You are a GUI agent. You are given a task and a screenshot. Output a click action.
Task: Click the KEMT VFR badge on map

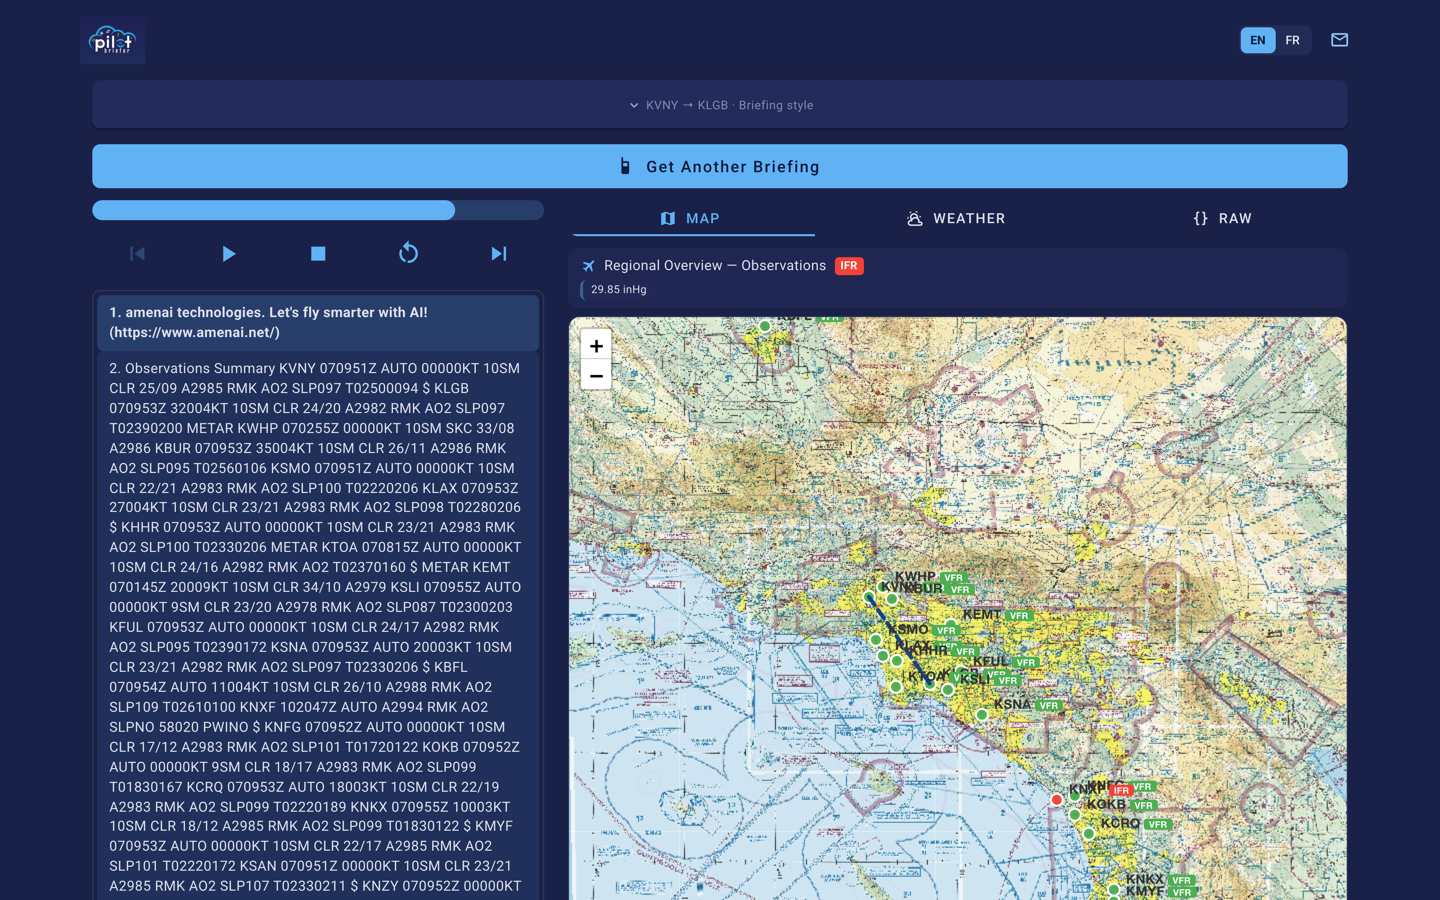click(1018, 616)
